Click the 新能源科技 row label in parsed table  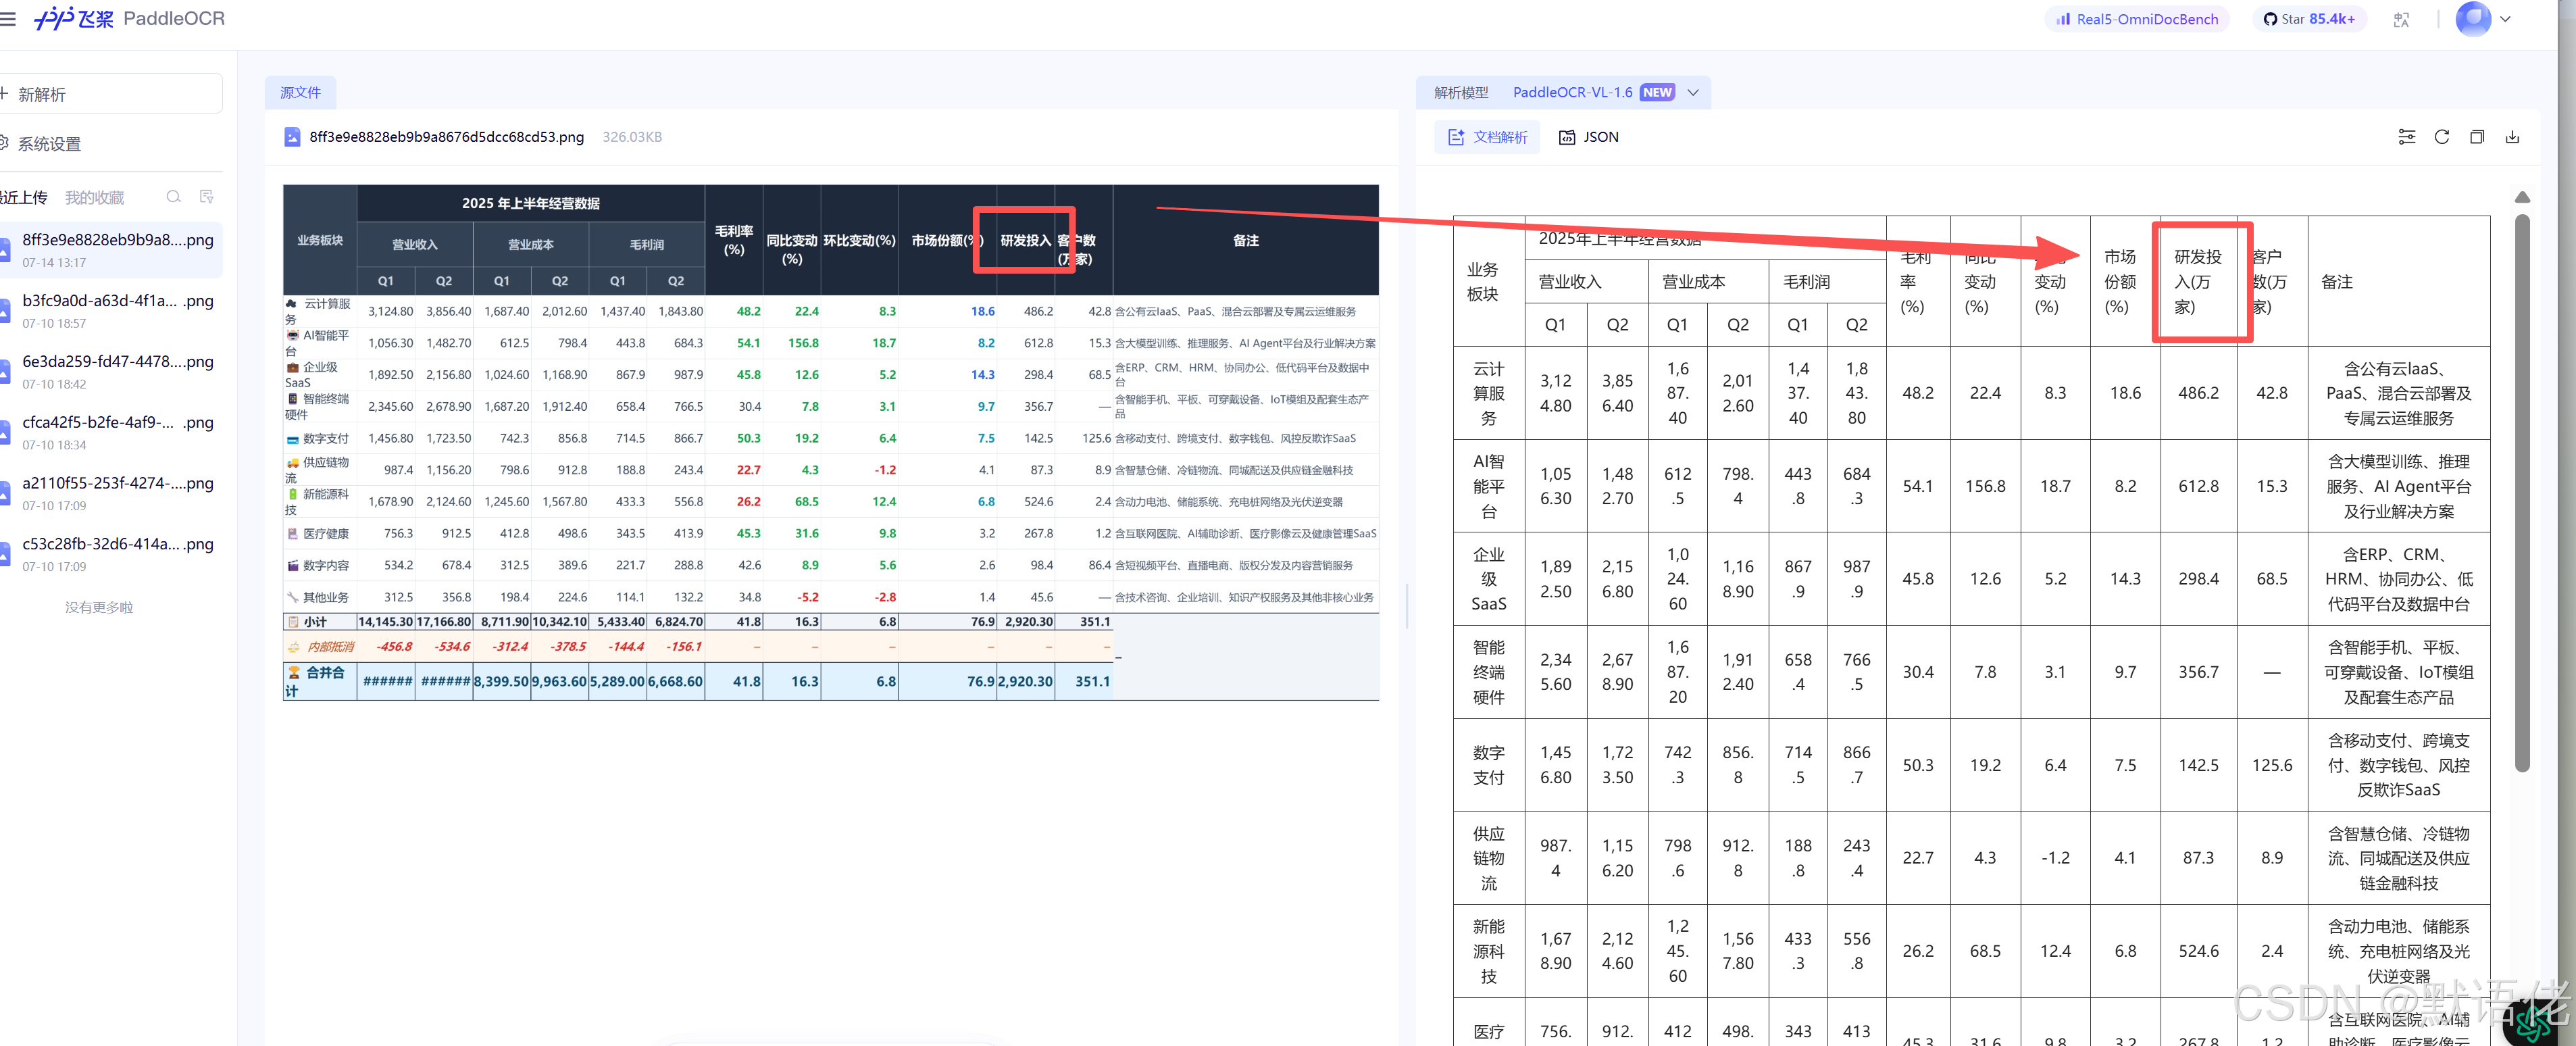(x=1488, y=951)
